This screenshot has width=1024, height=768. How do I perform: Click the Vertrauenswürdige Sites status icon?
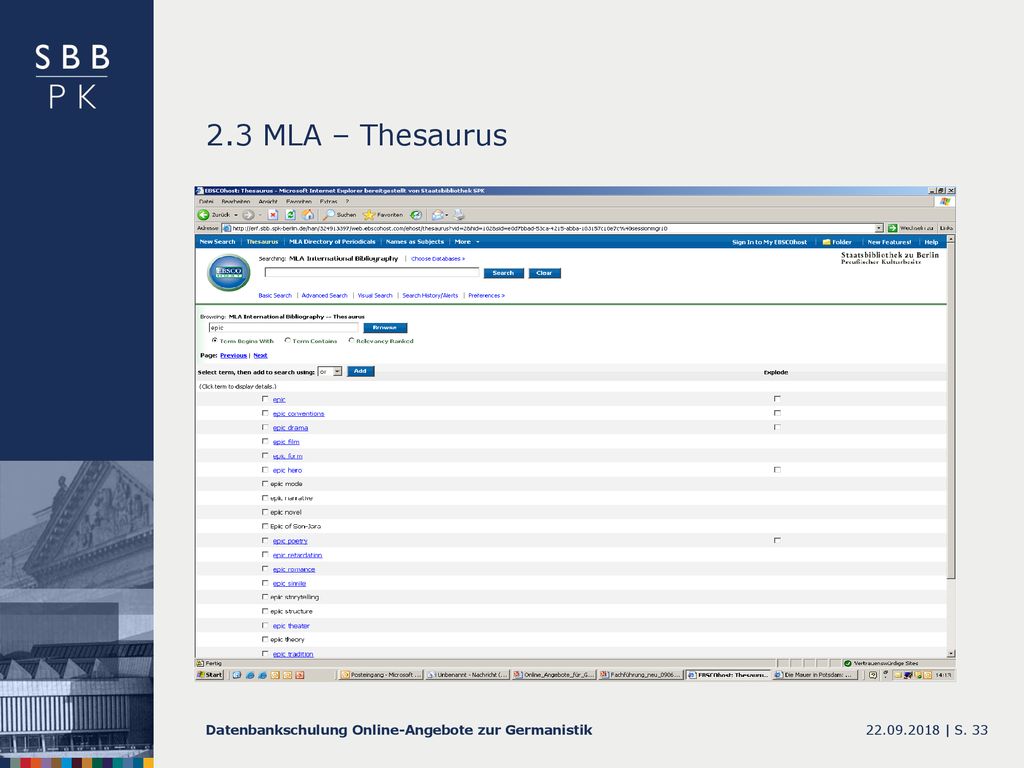pyautogui.click(x=848, y=663)
